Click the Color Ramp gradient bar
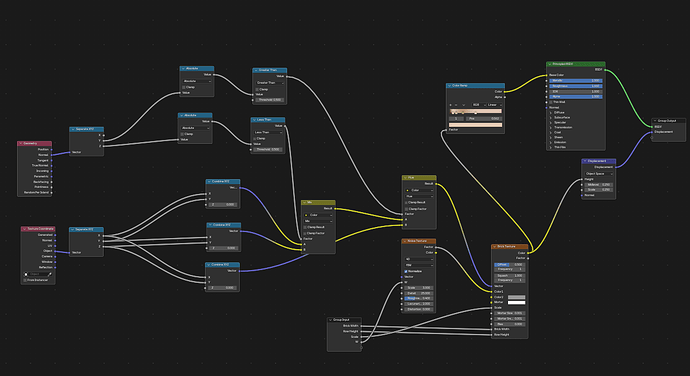Screen dimensions: 690x376 pos(476,111)
